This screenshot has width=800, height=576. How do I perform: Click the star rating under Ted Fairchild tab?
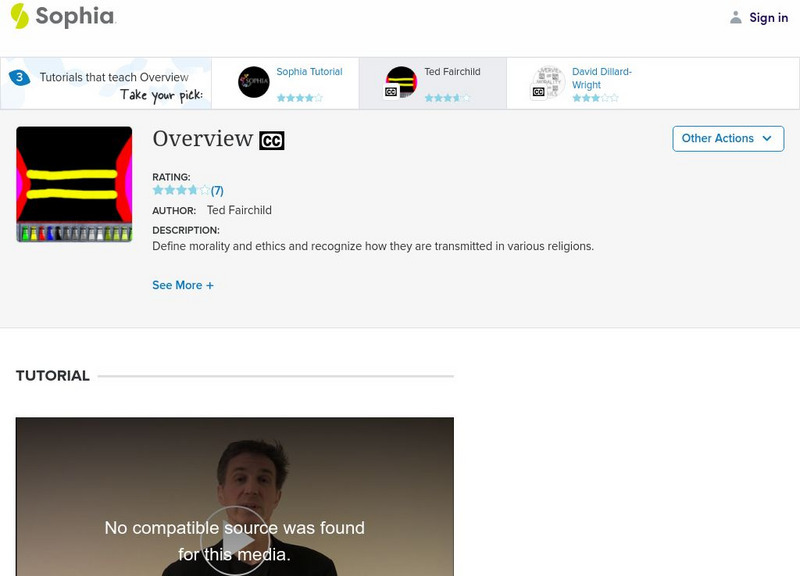coord(447,97)
